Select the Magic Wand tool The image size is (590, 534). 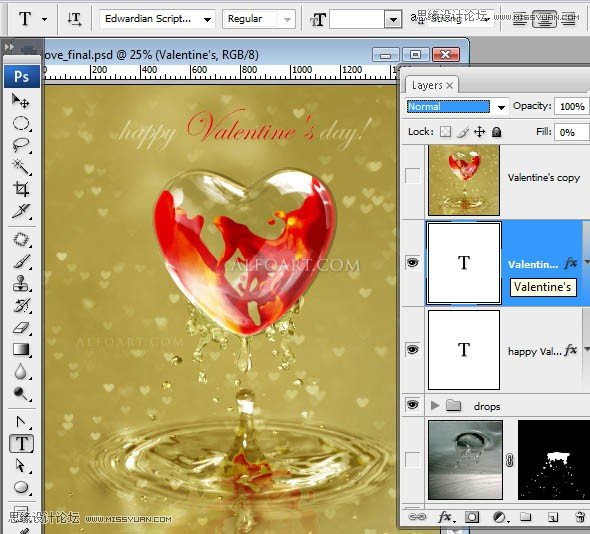(21, 167)
